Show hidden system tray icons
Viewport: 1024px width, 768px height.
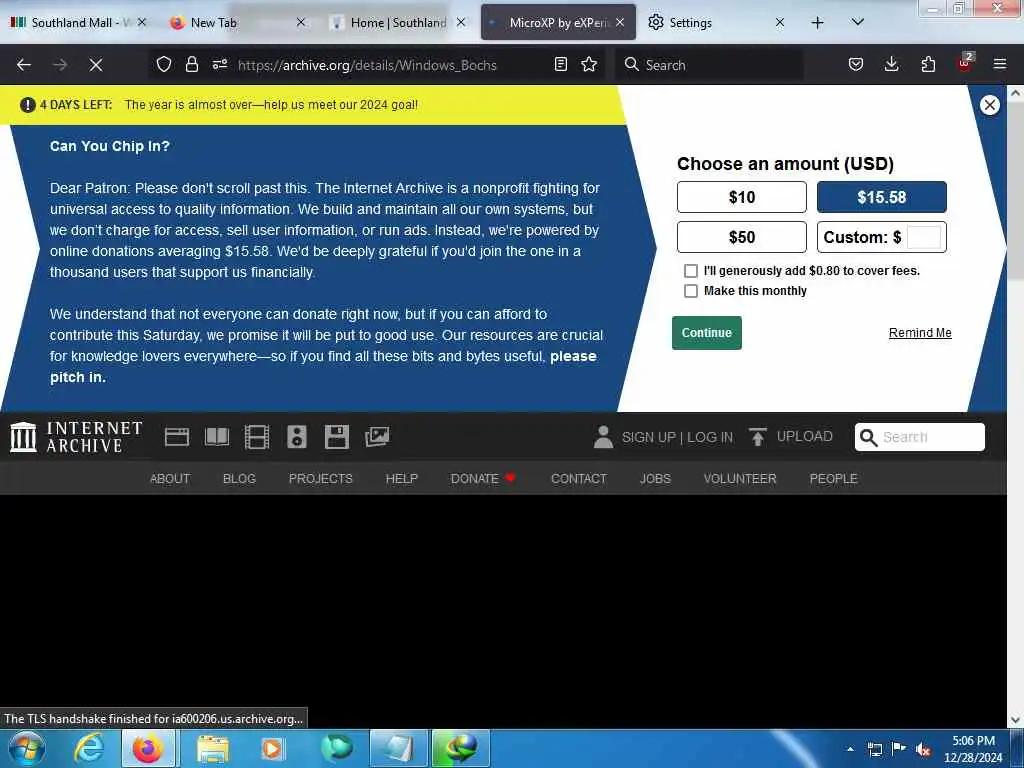click(x=850, y=749)
